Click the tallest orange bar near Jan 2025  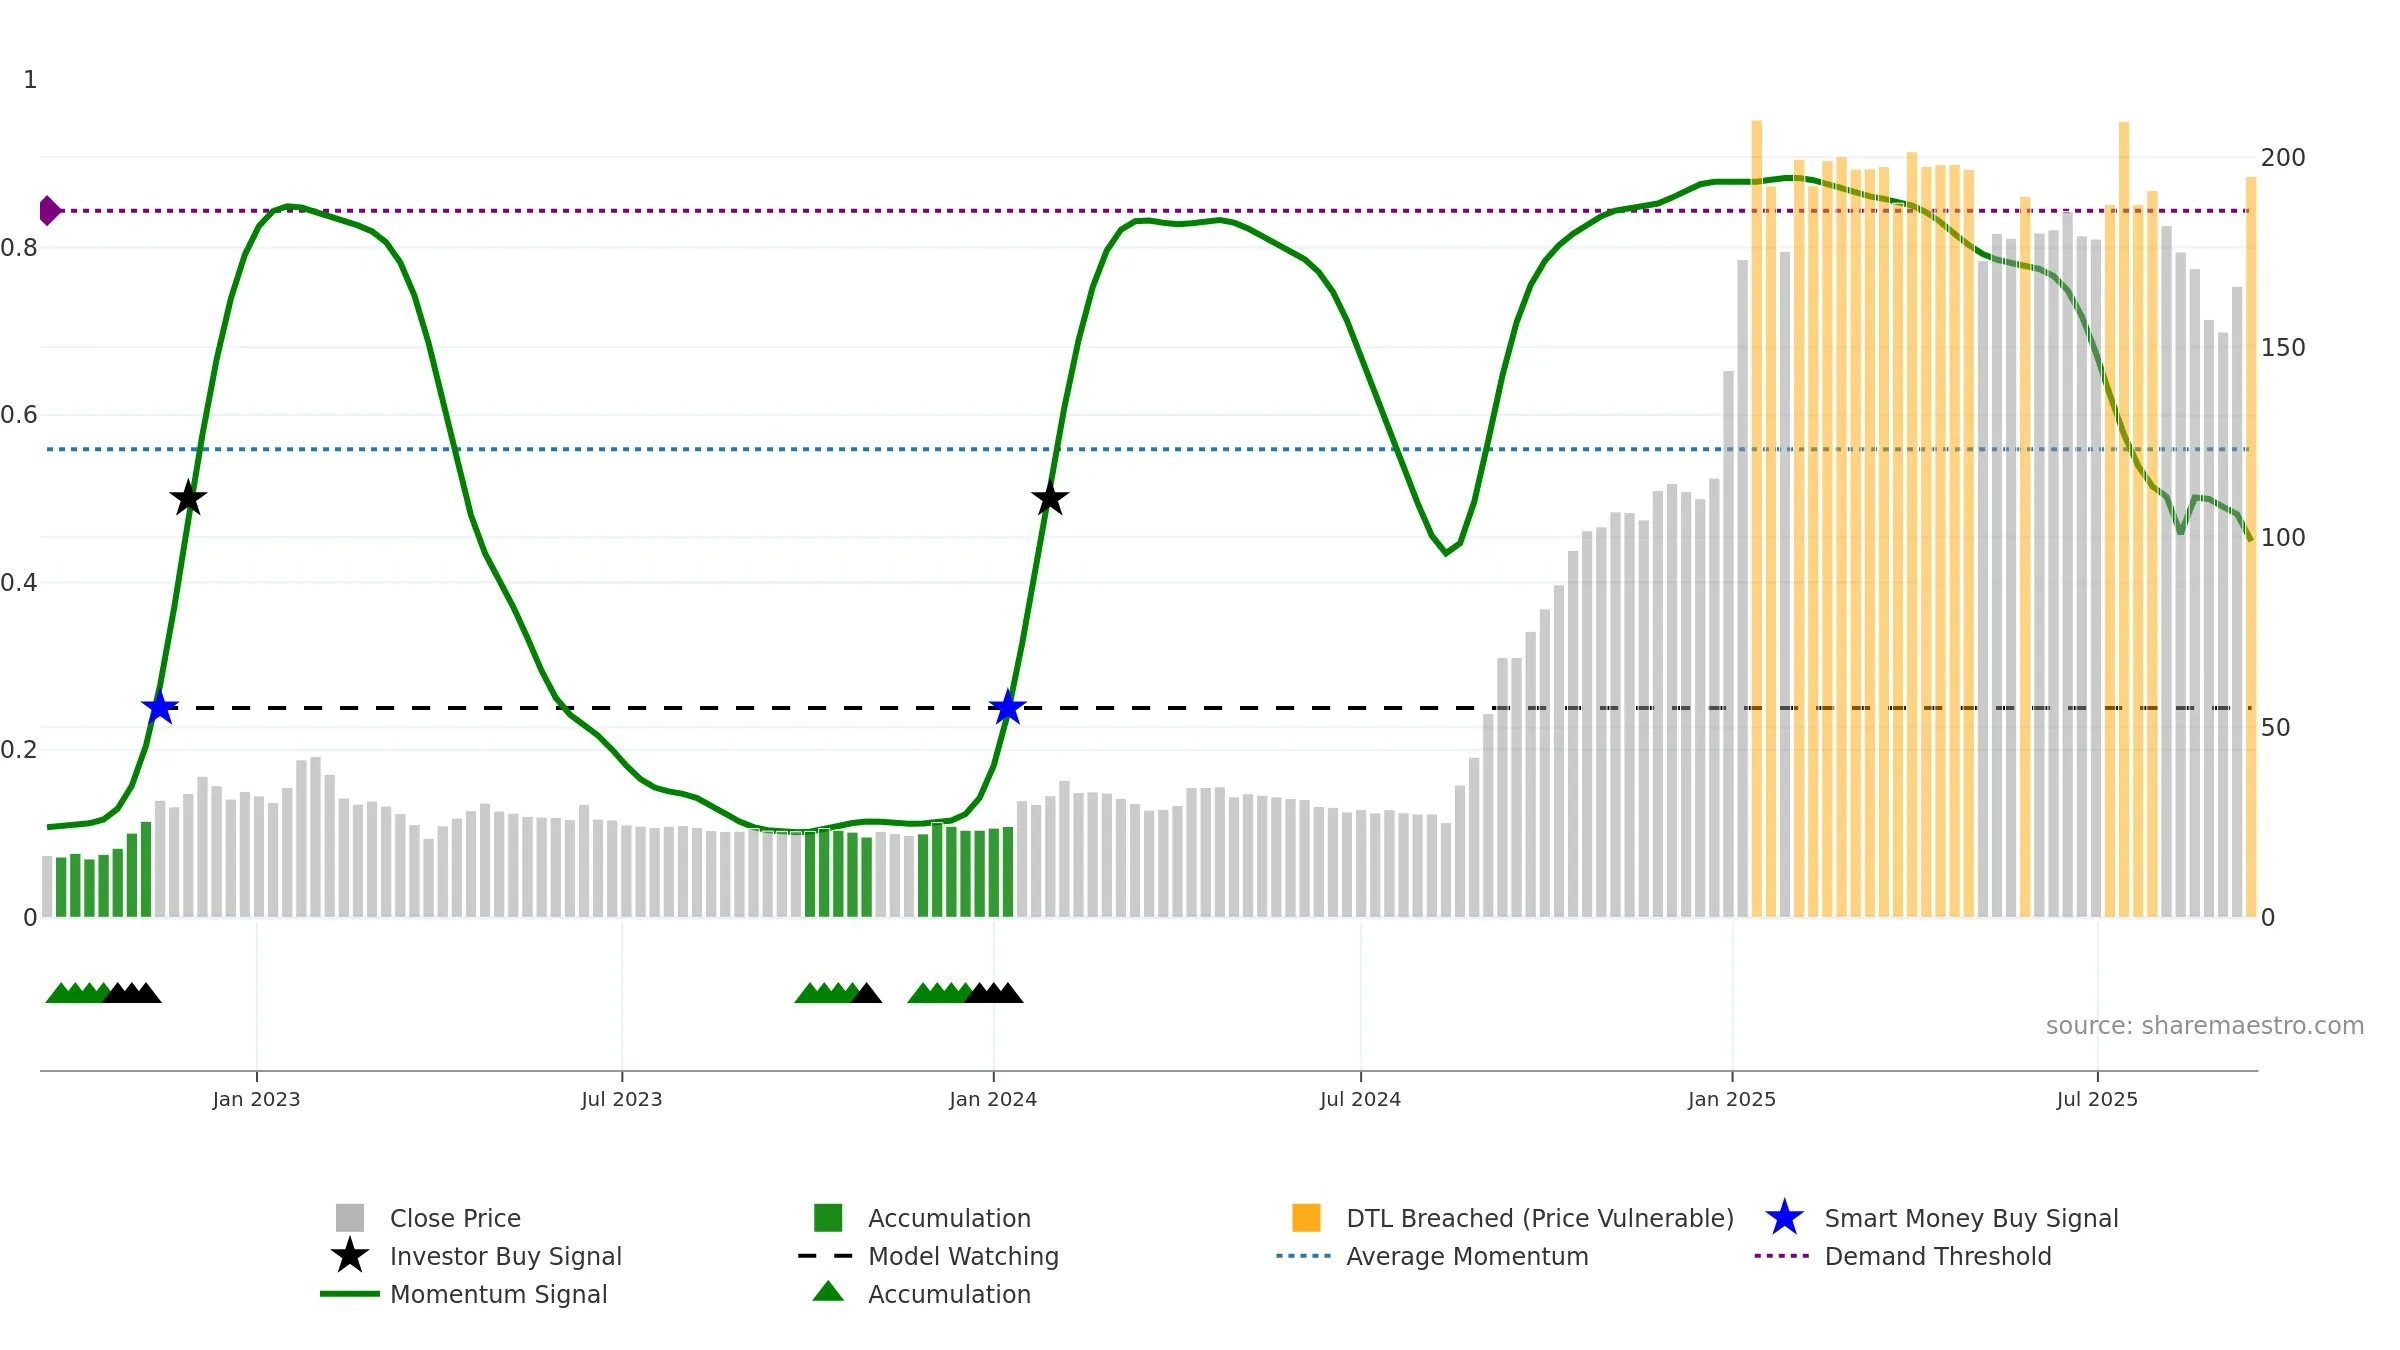(x=1756, y=518)
